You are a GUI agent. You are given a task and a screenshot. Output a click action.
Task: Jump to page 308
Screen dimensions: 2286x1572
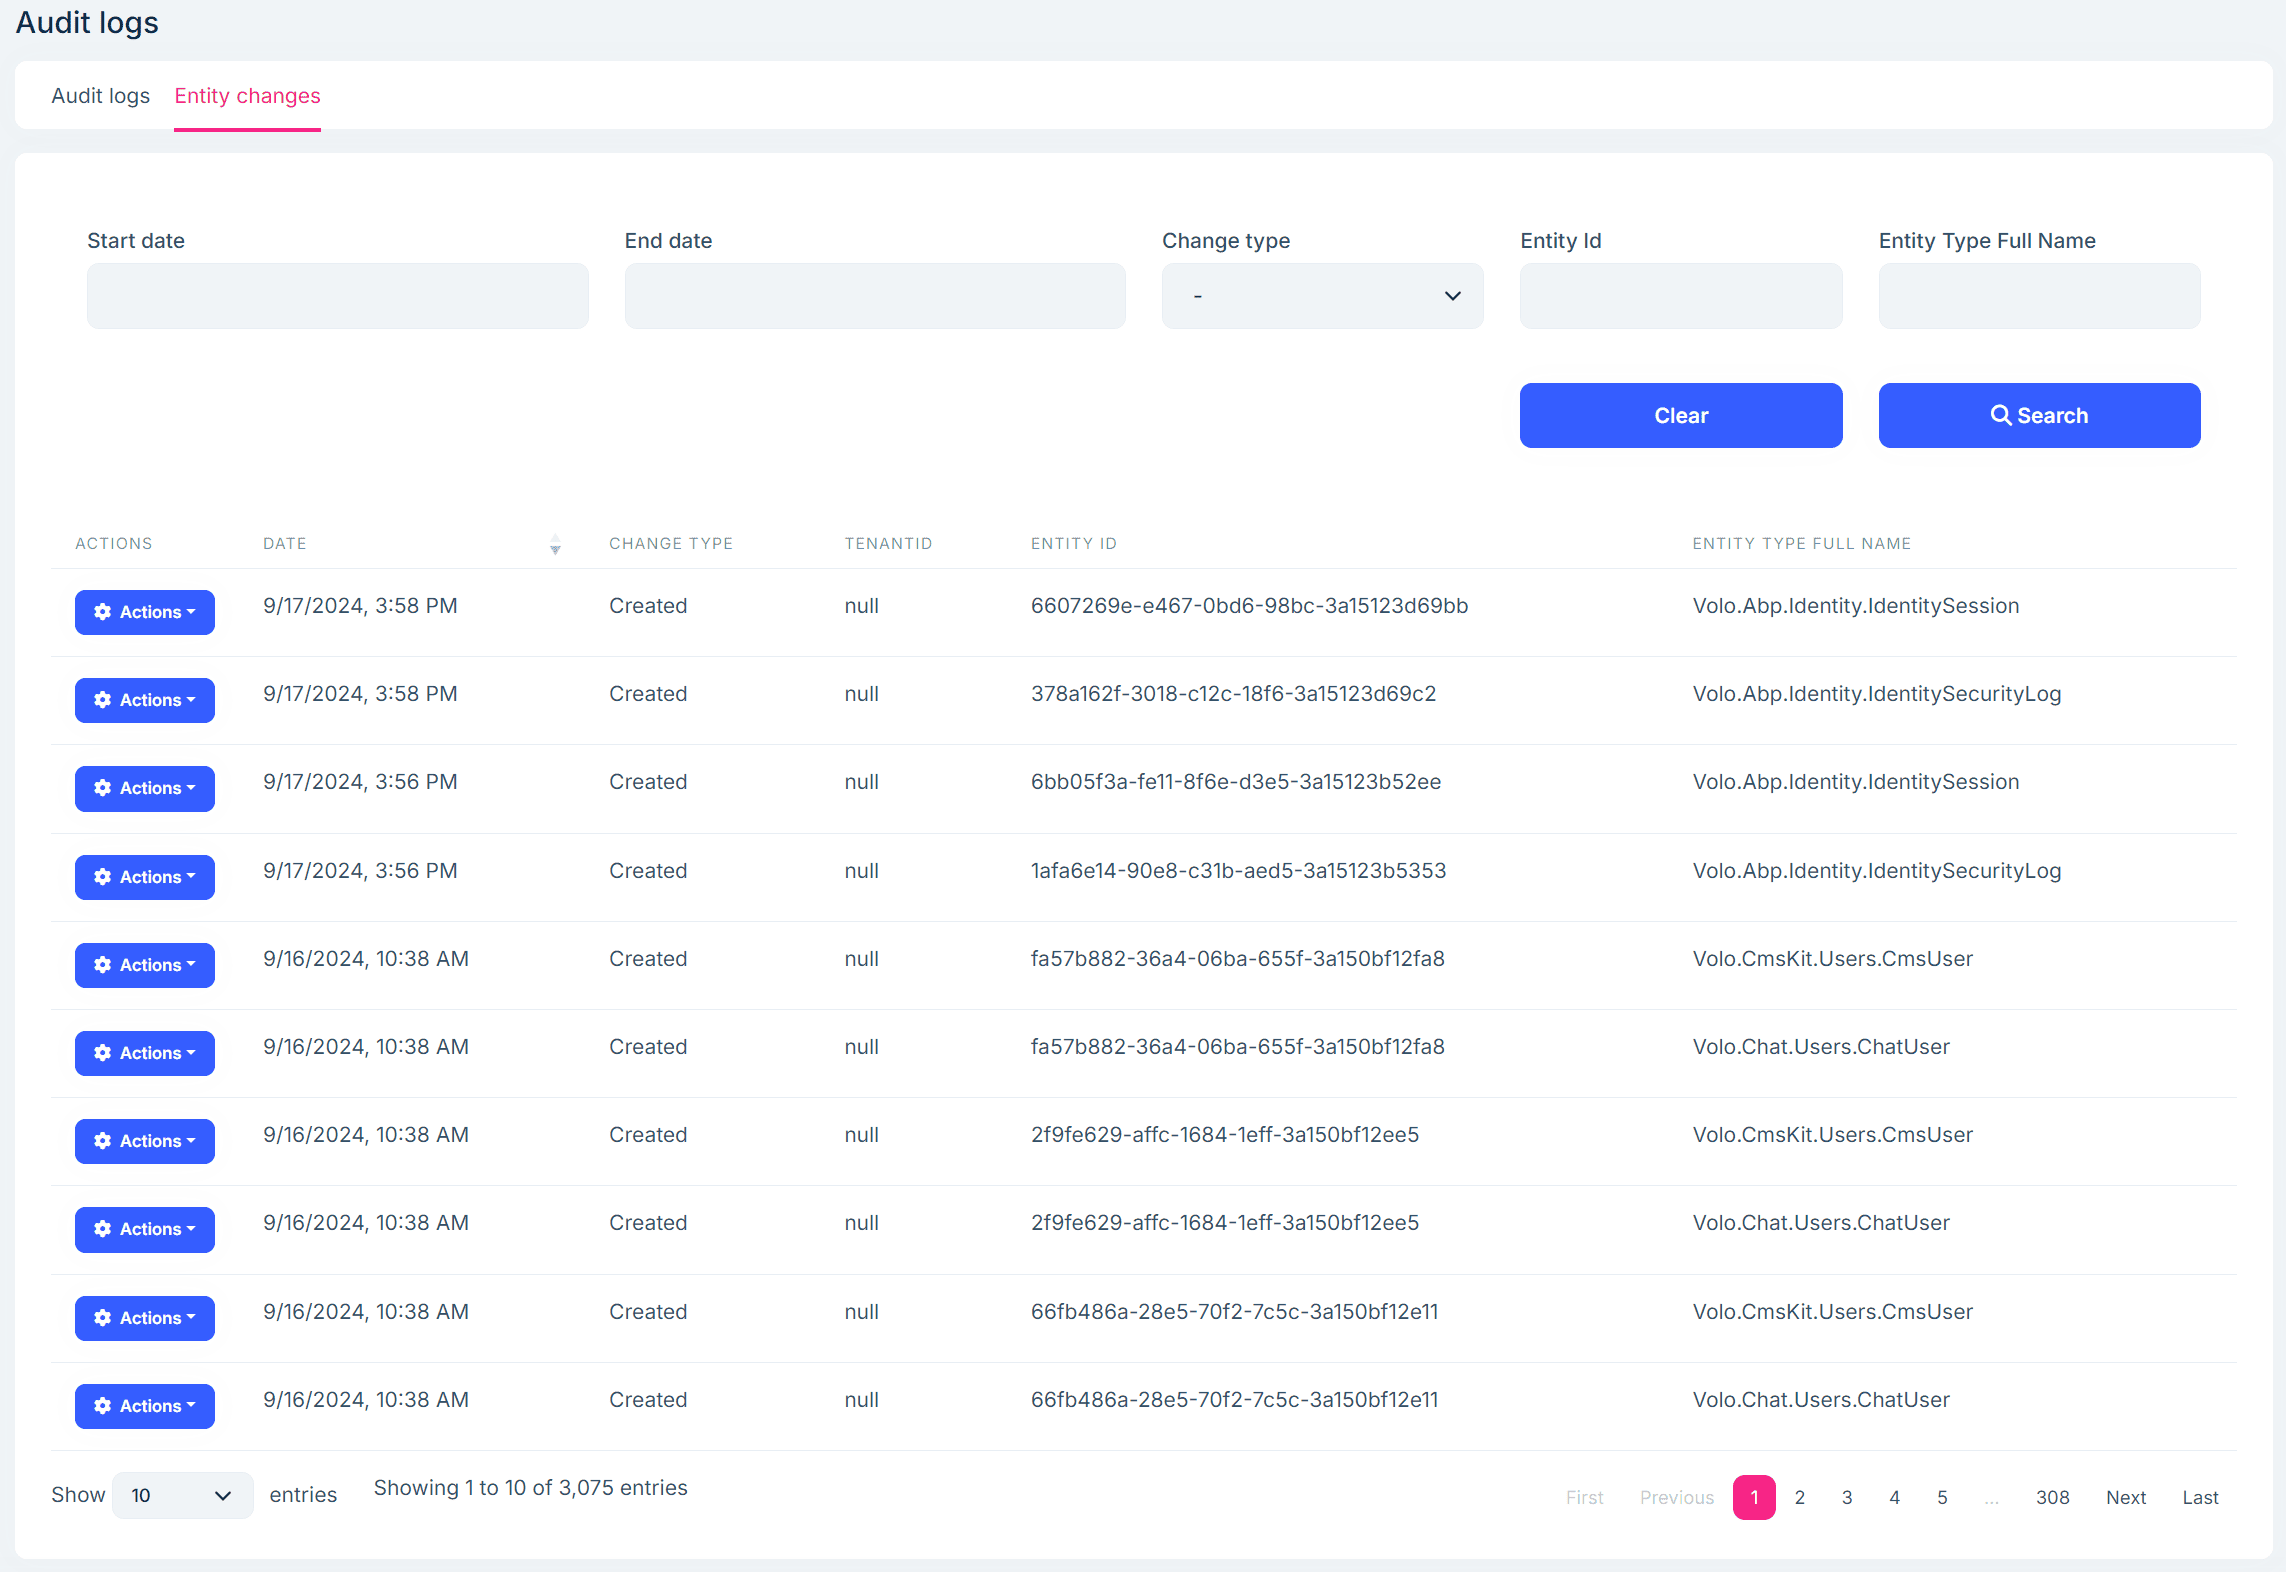point(2053,1497)
